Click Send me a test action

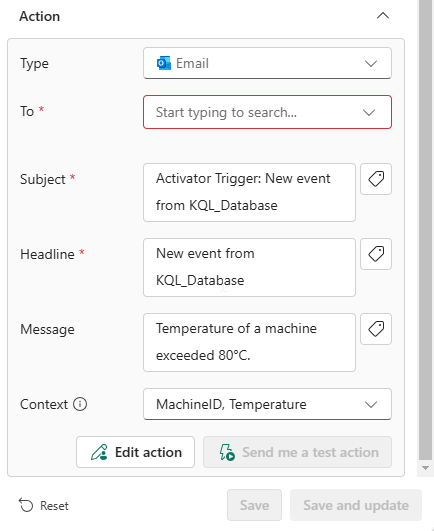click(298, 452)
